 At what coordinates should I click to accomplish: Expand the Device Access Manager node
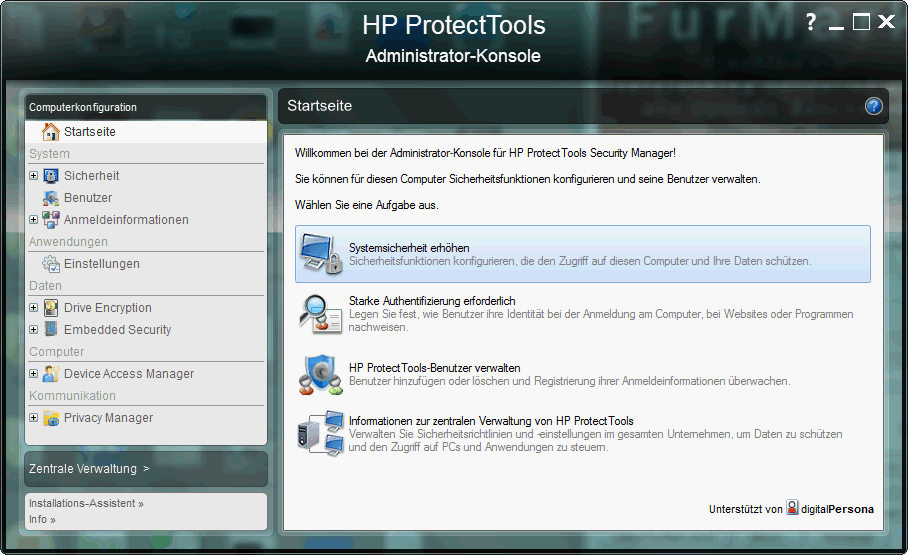34,374
